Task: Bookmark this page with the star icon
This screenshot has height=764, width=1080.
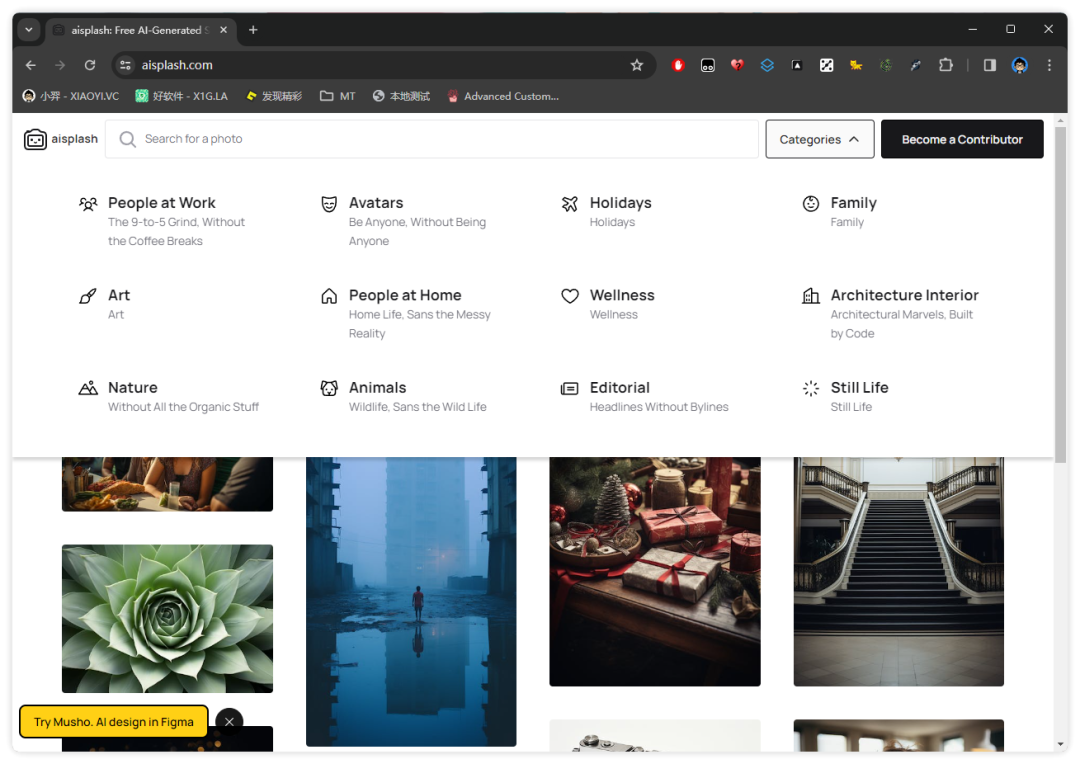Action: 636,65
